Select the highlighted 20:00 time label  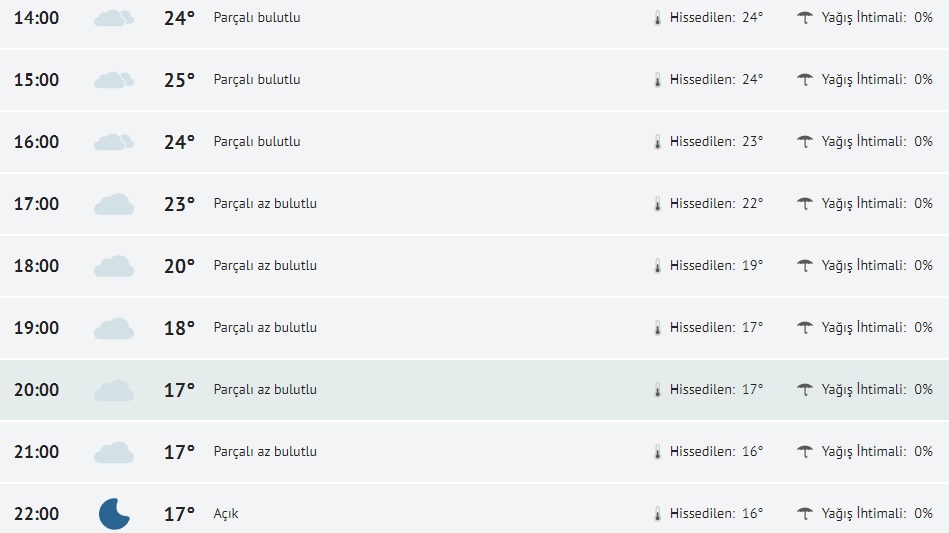point(37,390)
